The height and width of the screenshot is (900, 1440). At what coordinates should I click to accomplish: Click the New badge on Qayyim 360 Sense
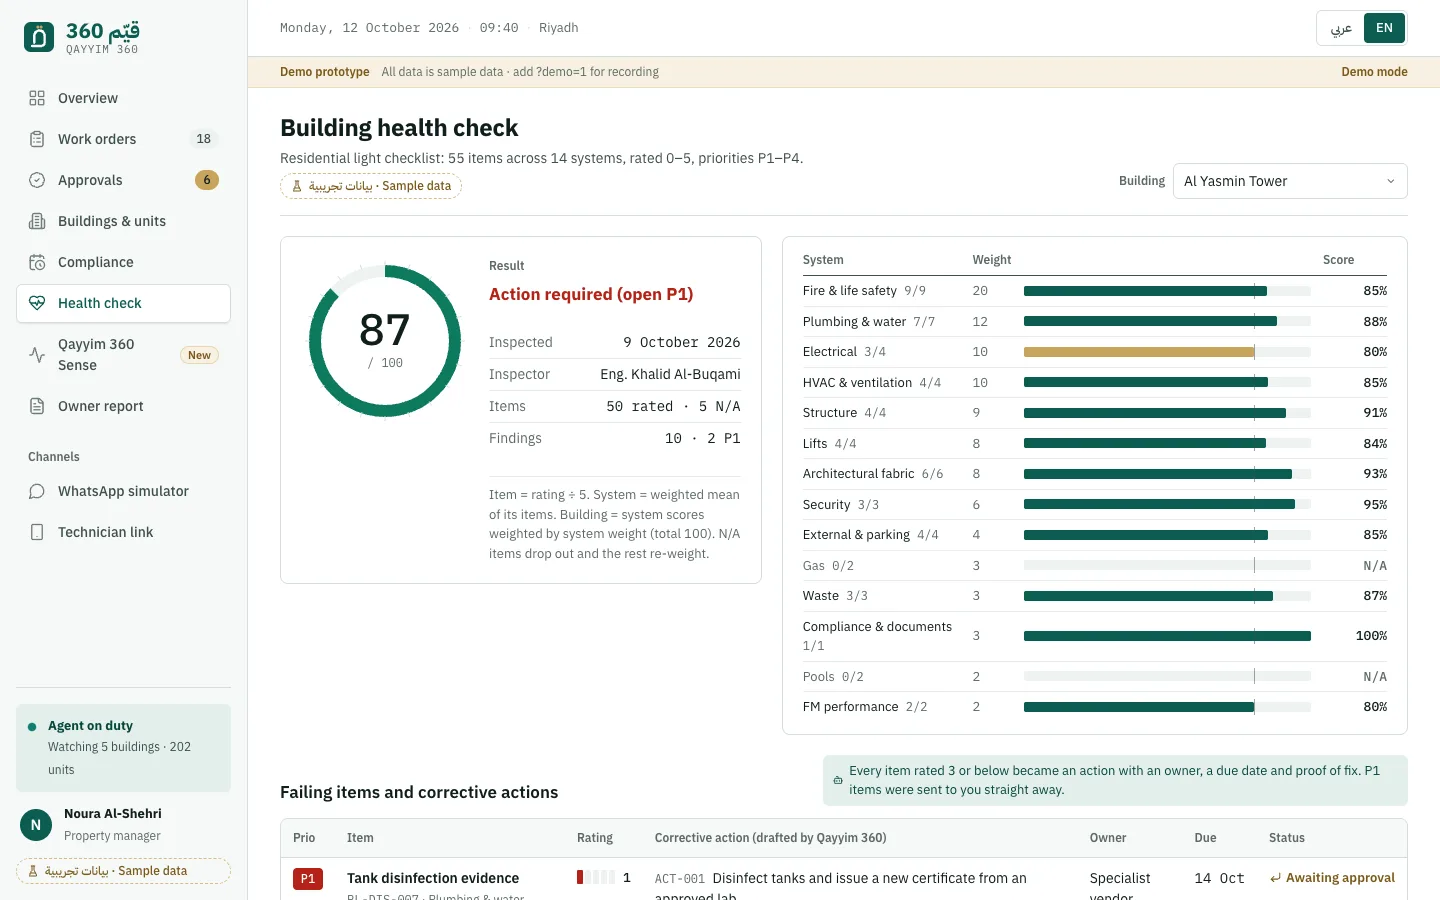point(199,355)
